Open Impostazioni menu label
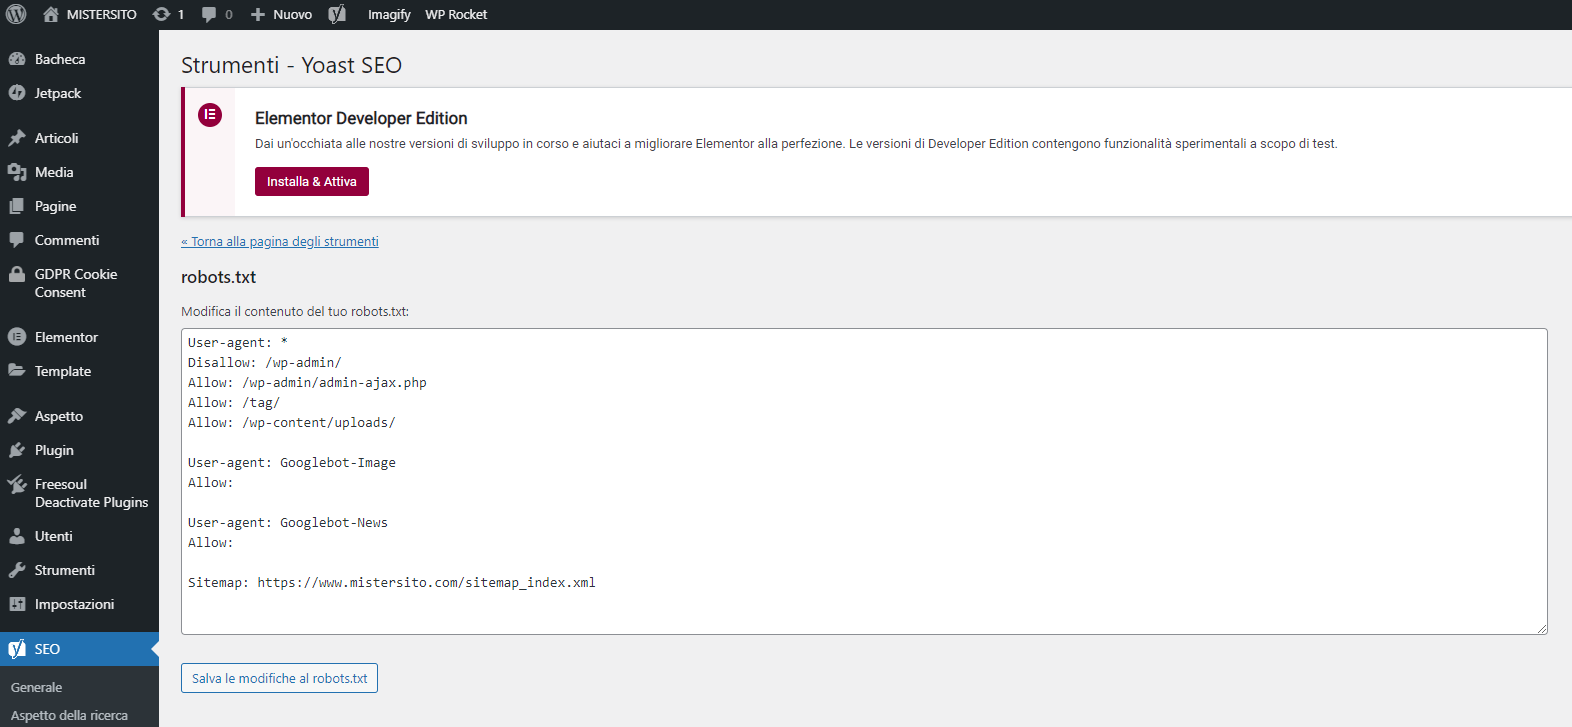 coord(74,604)
